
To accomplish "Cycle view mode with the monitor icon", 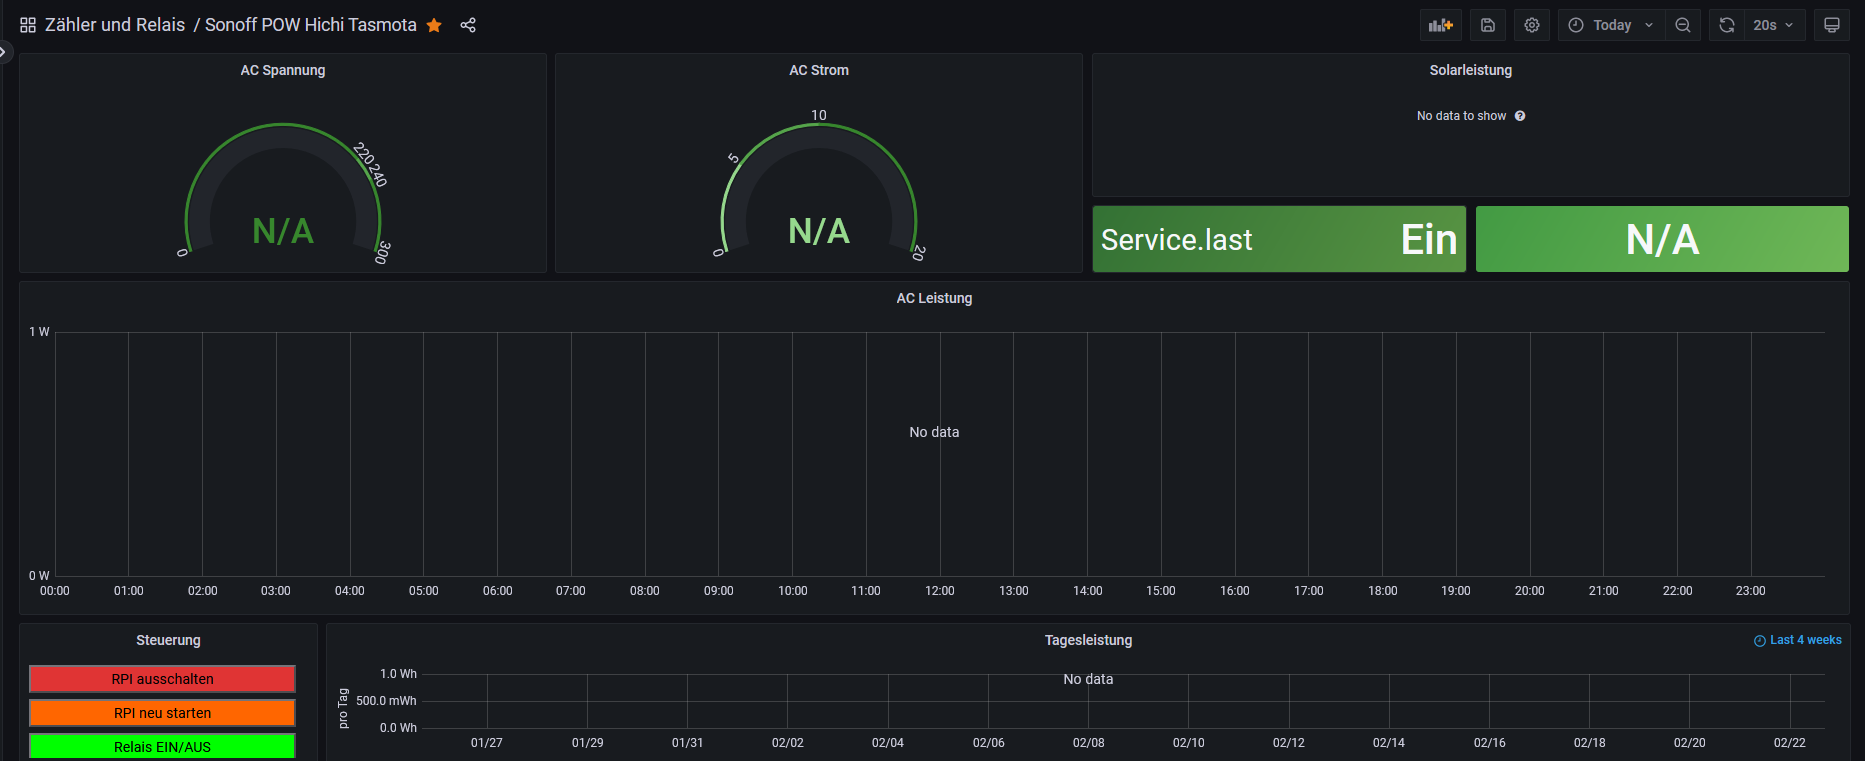I will click(1832, 26).
